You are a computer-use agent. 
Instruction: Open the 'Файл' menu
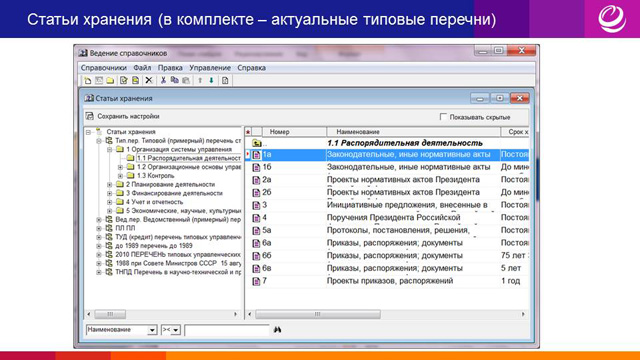coord(142,68)
